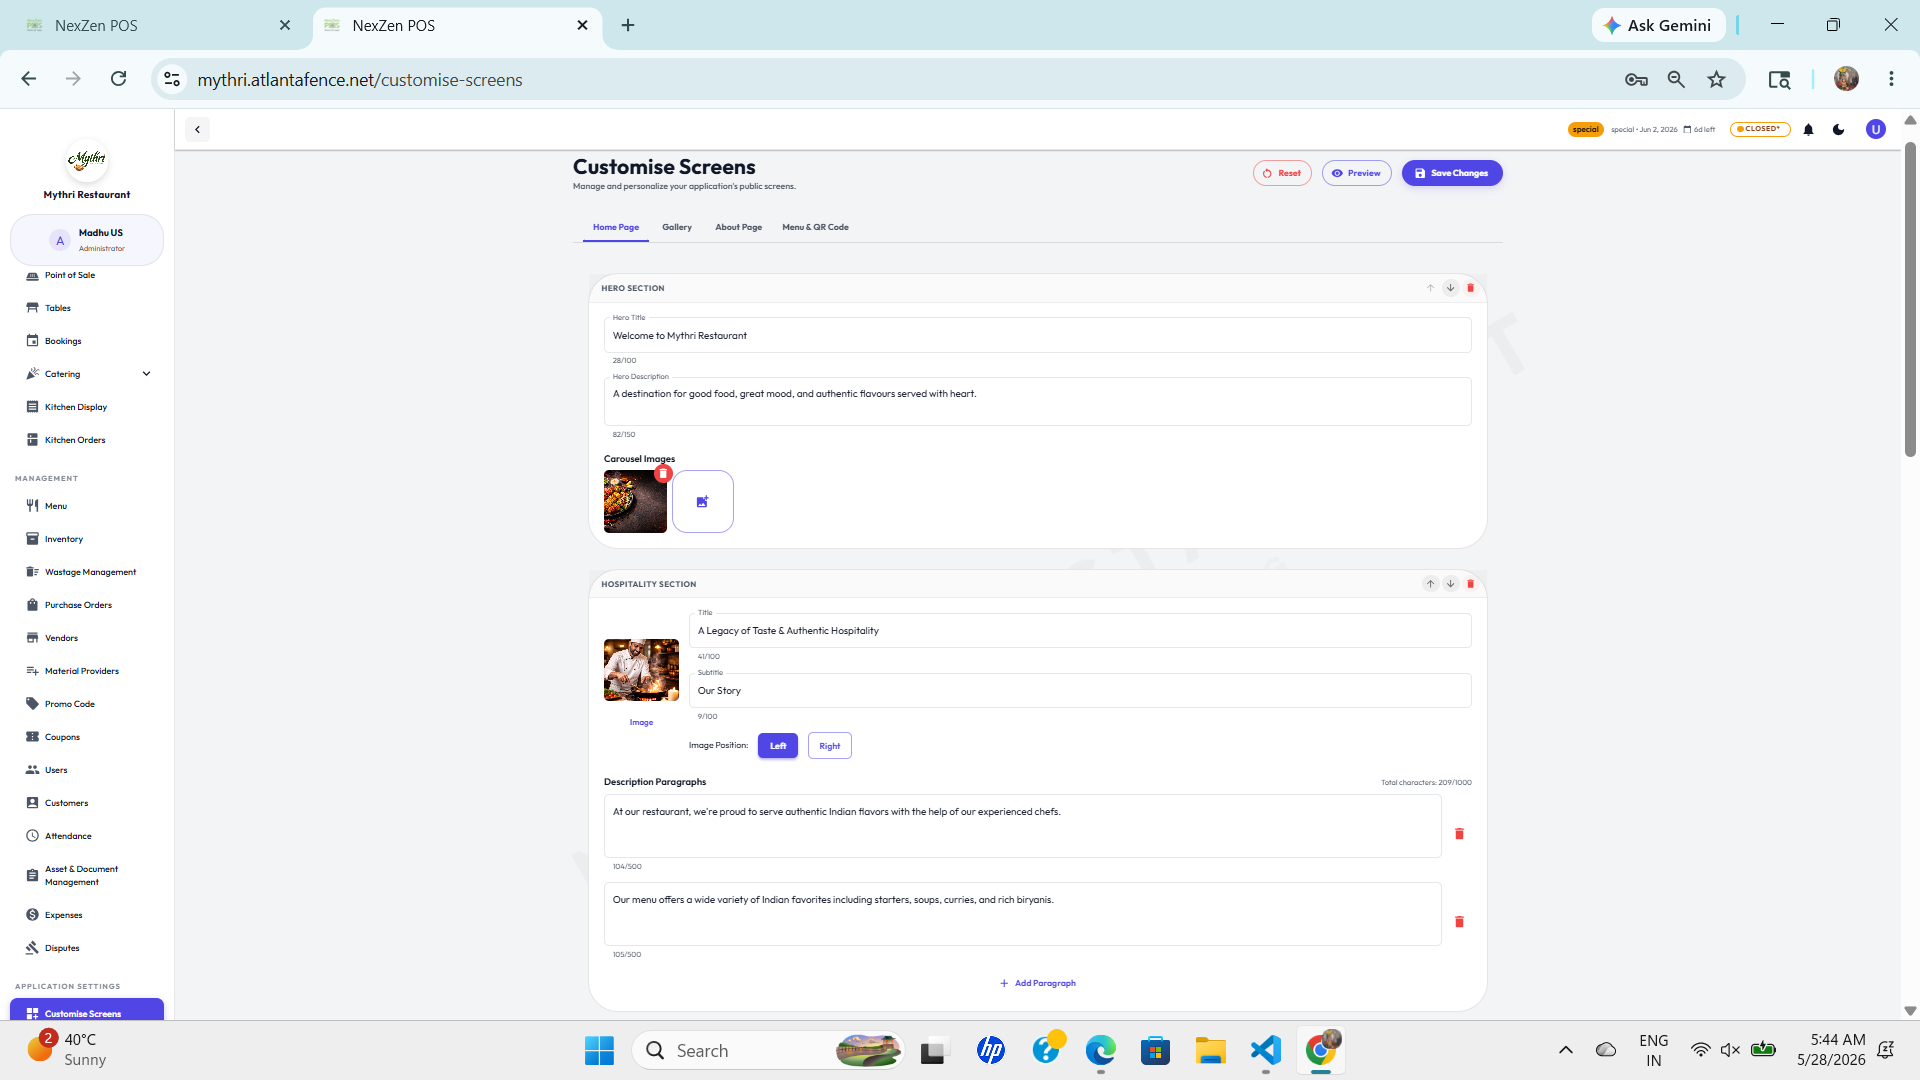
Task: Delete the second description paragraph
Action: (1459, 922)
